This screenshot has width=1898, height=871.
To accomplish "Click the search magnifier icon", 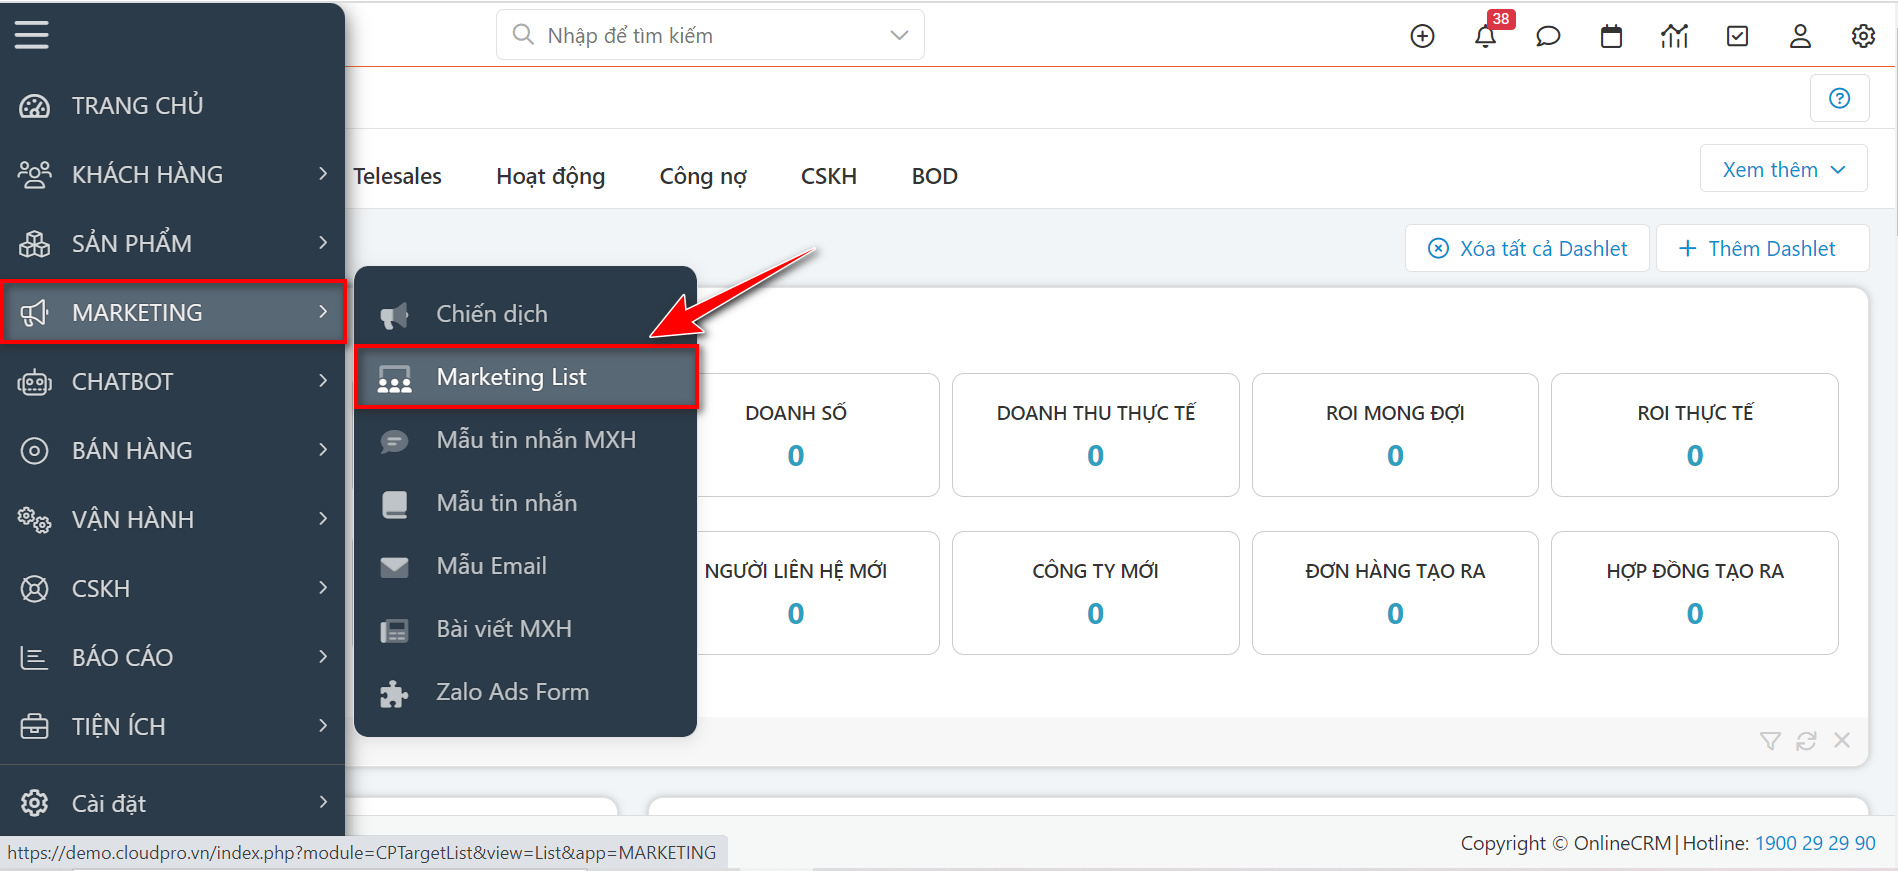I will click(523, 35).
